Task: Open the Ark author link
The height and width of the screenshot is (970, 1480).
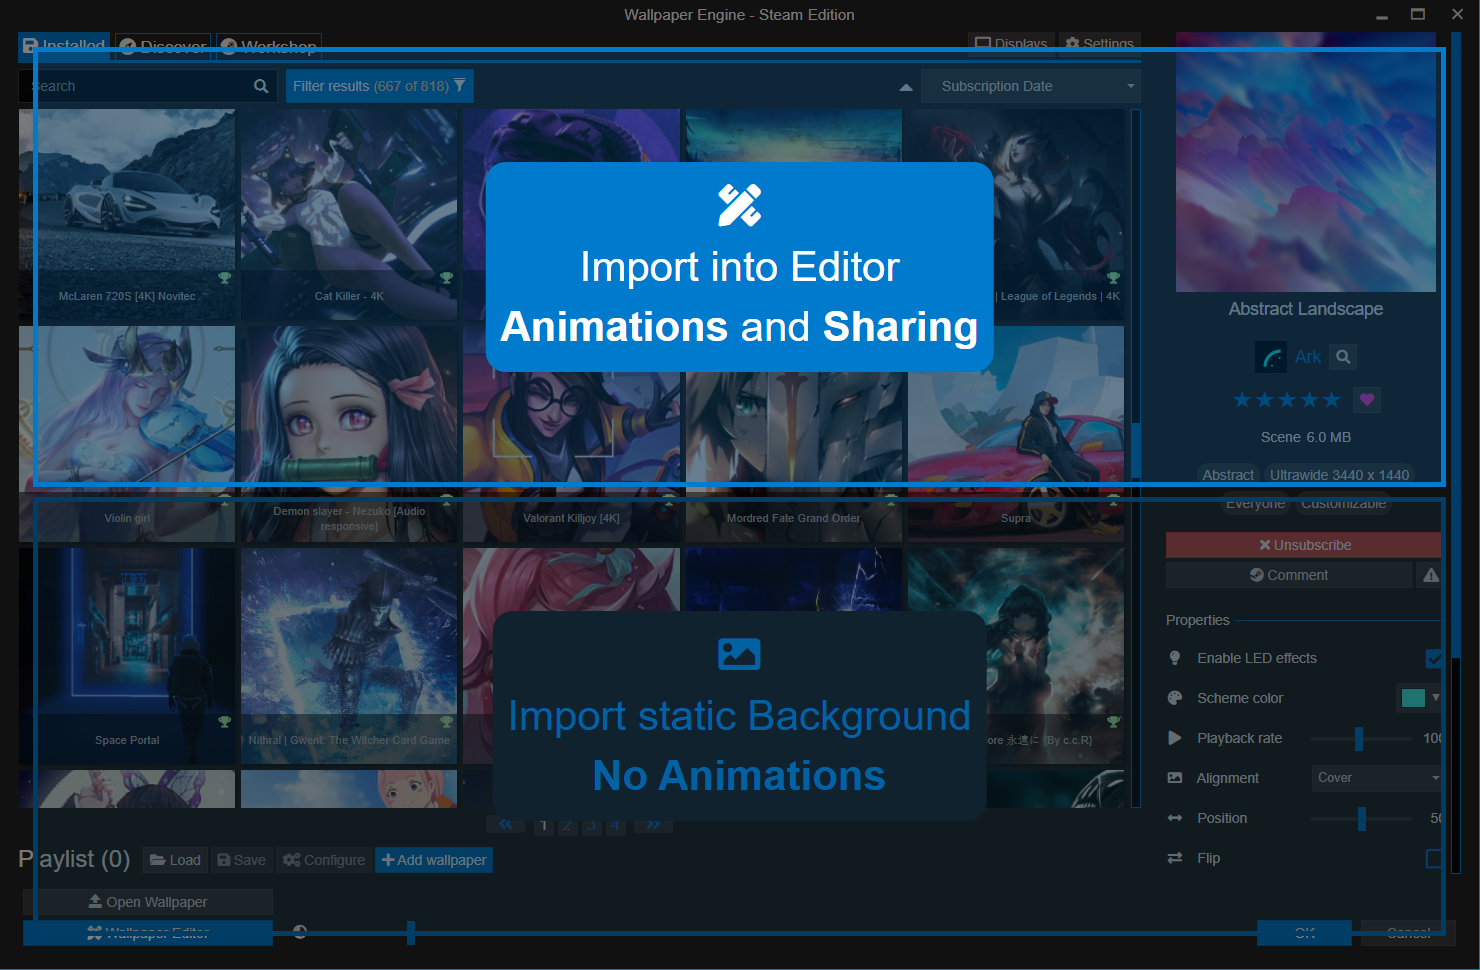Action: (x=1308, y=357)
